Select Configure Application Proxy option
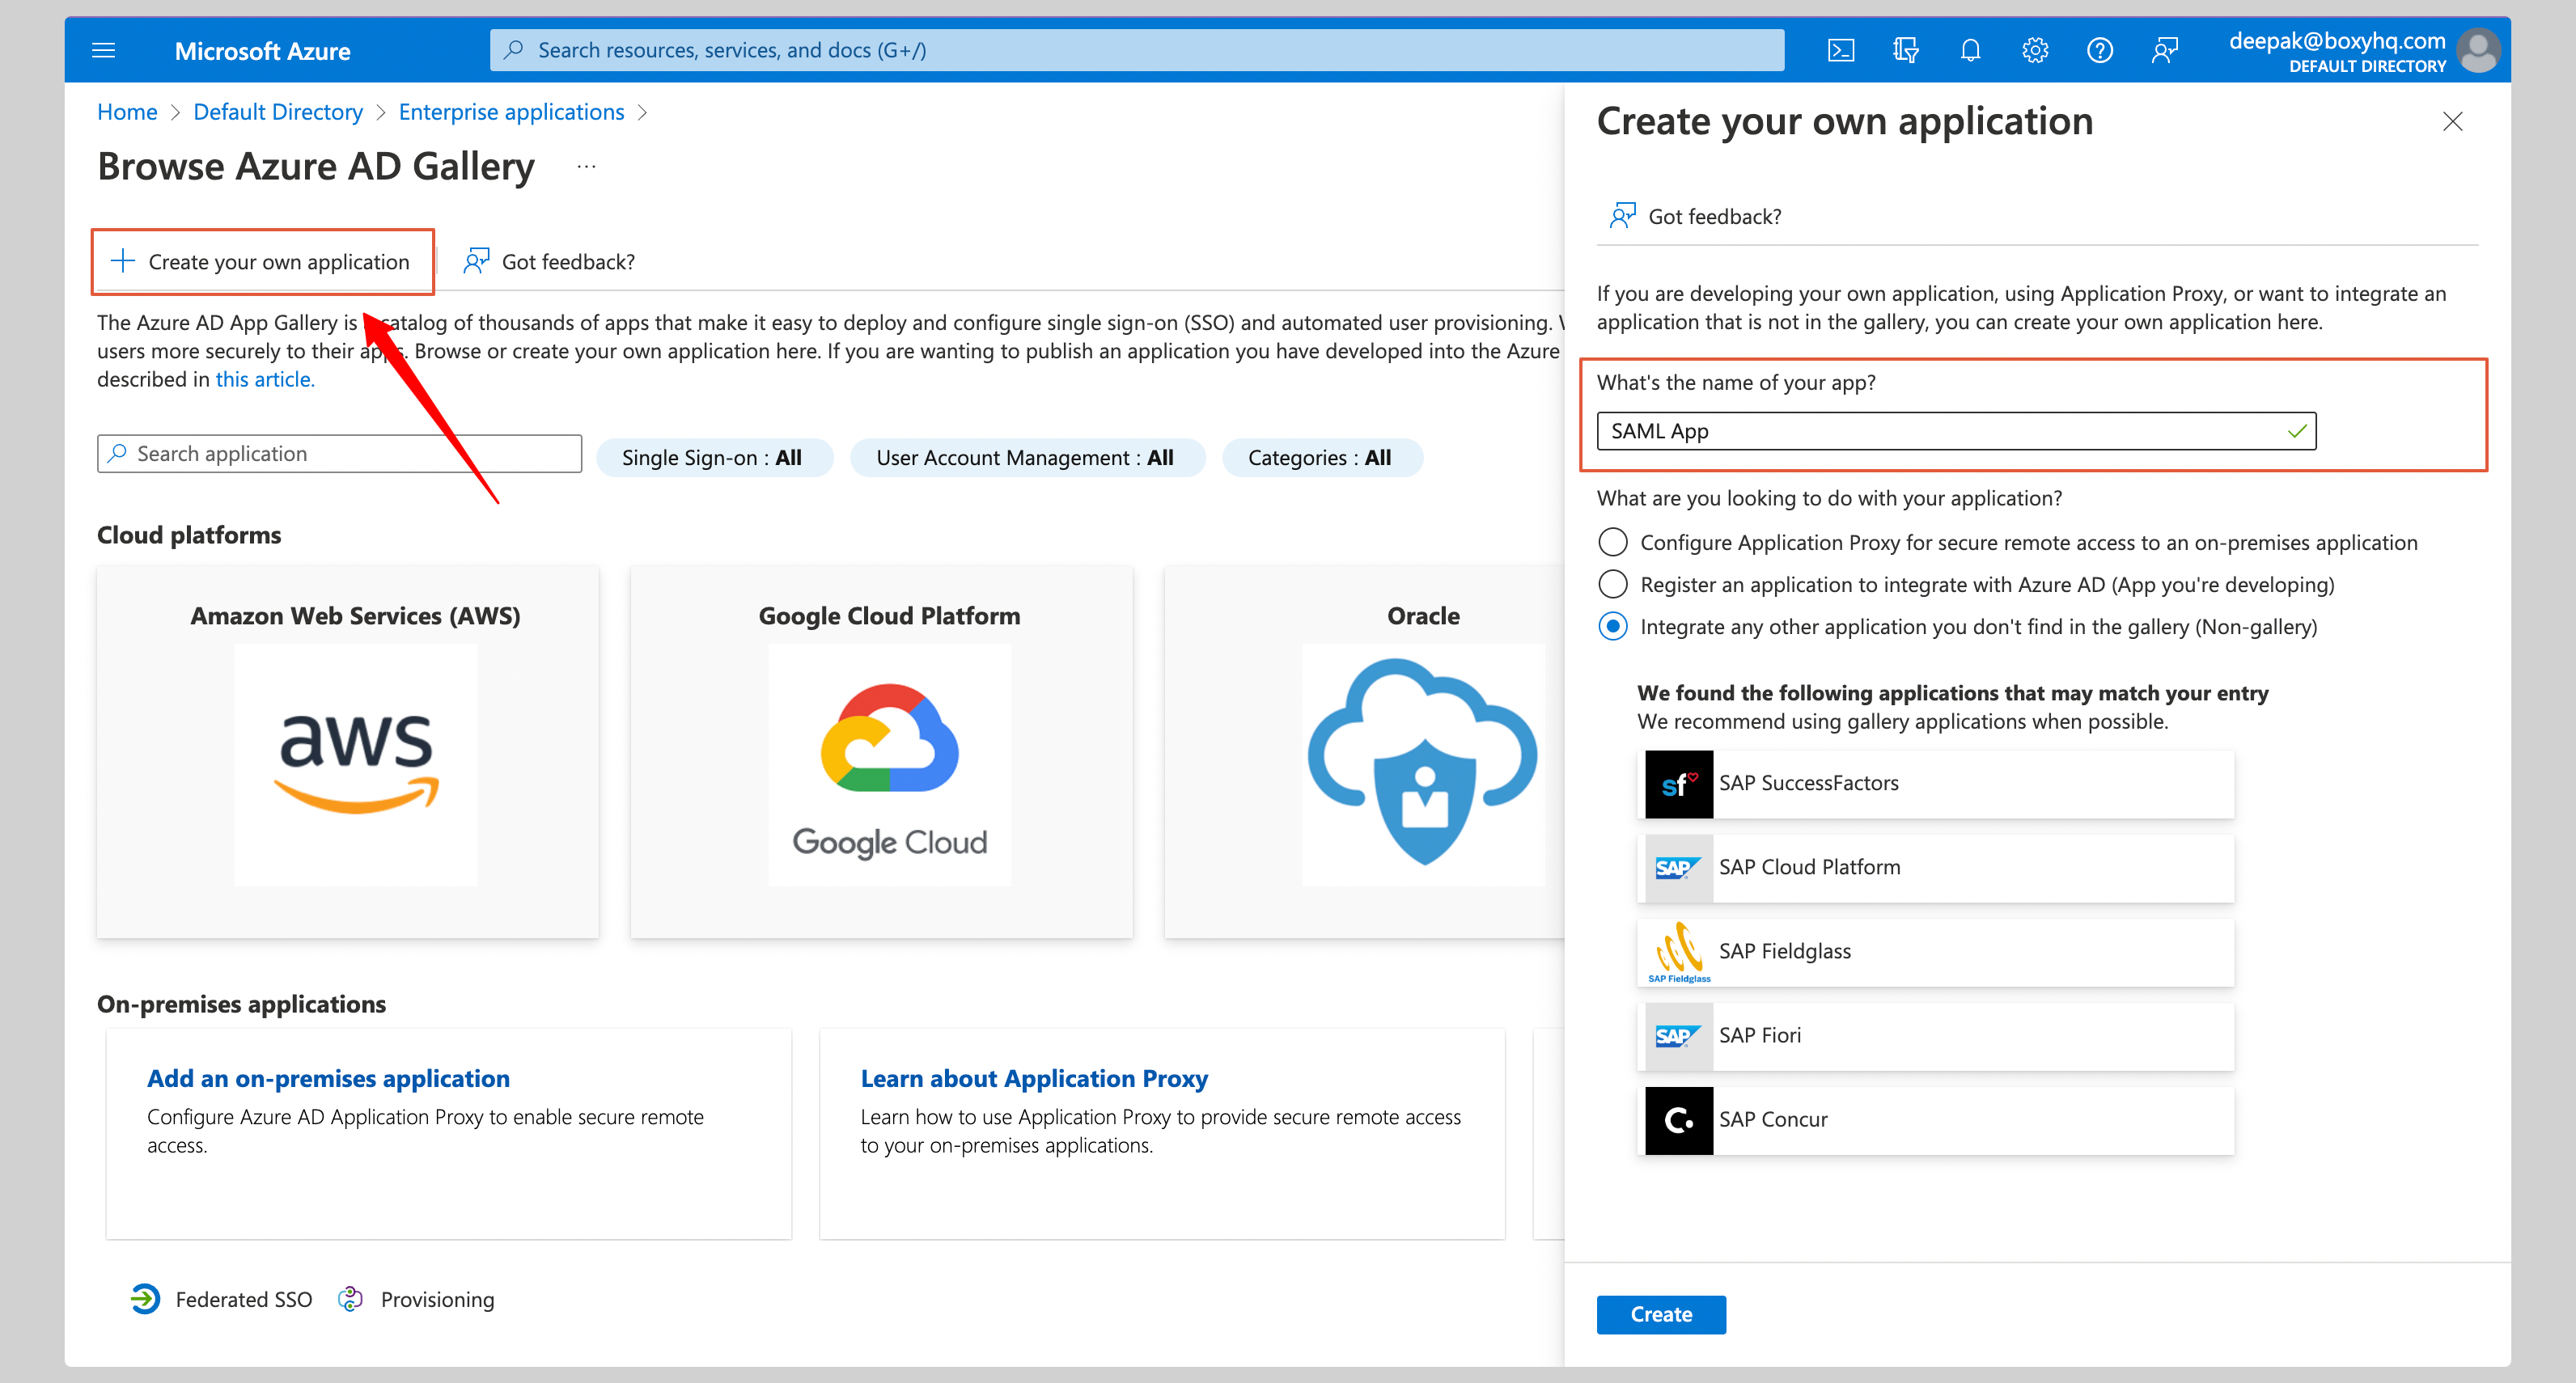This screenshot has width=2576, height=1383. (x=1612, y=542)
